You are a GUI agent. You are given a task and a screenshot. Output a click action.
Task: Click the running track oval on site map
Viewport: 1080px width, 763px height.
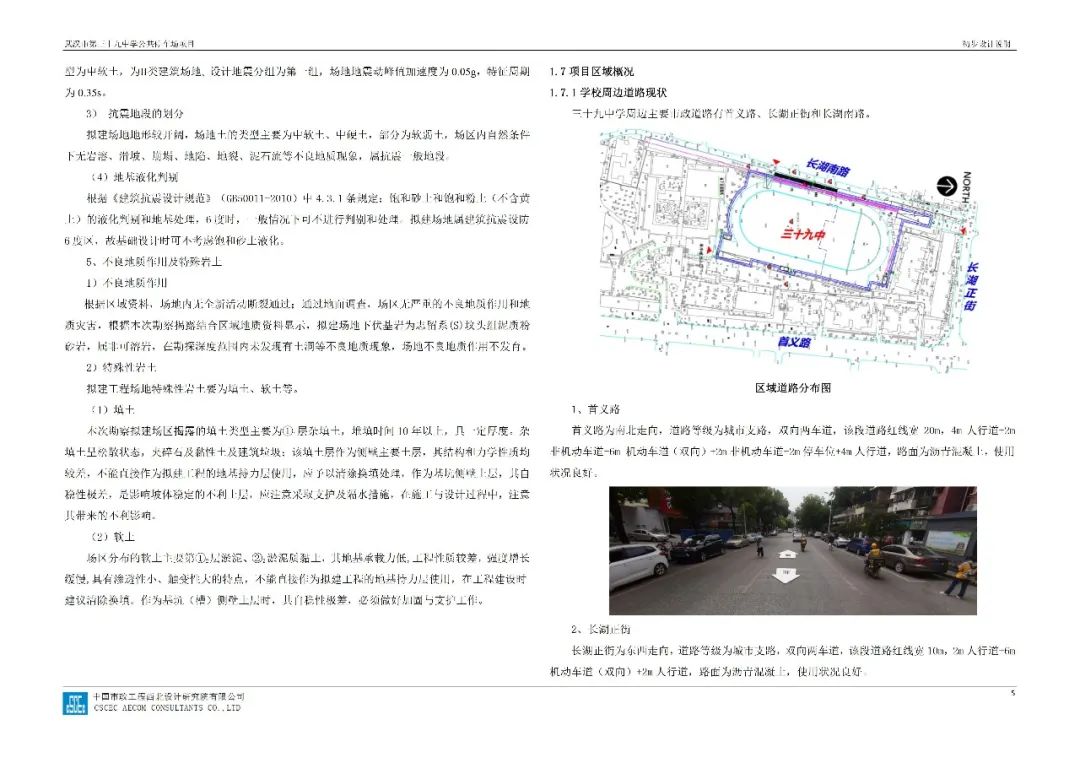[811, 231]
